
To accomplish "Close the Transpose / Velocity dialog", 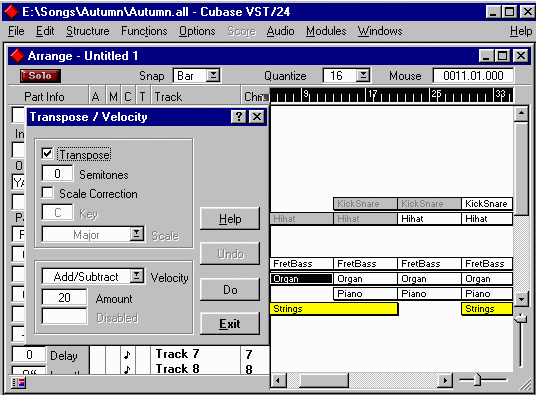I will point(257,117).
